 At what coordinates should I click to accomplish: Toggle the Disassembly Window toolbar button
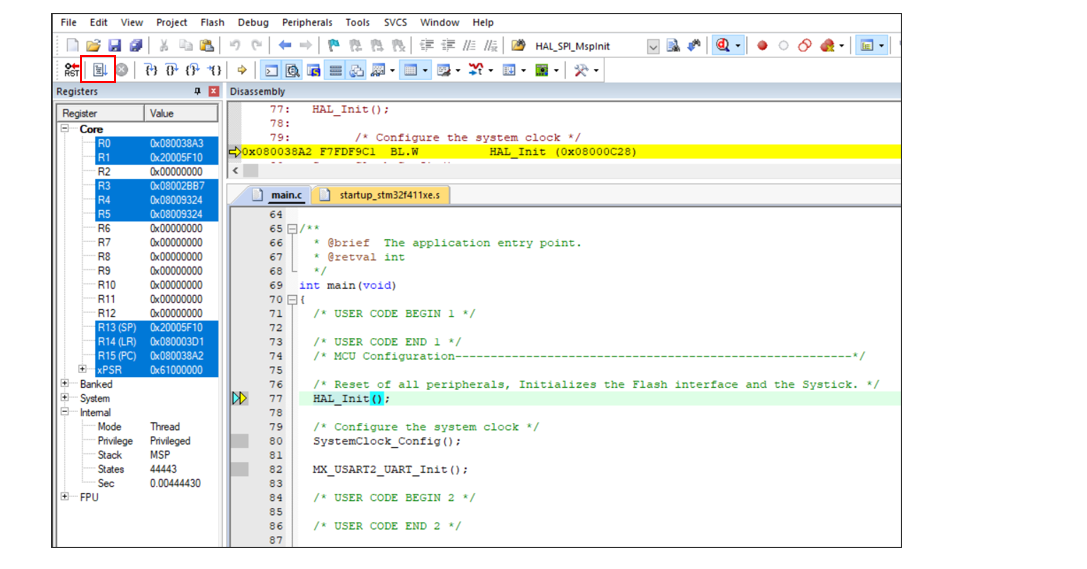pyautogui.click(x=292, y=70)
